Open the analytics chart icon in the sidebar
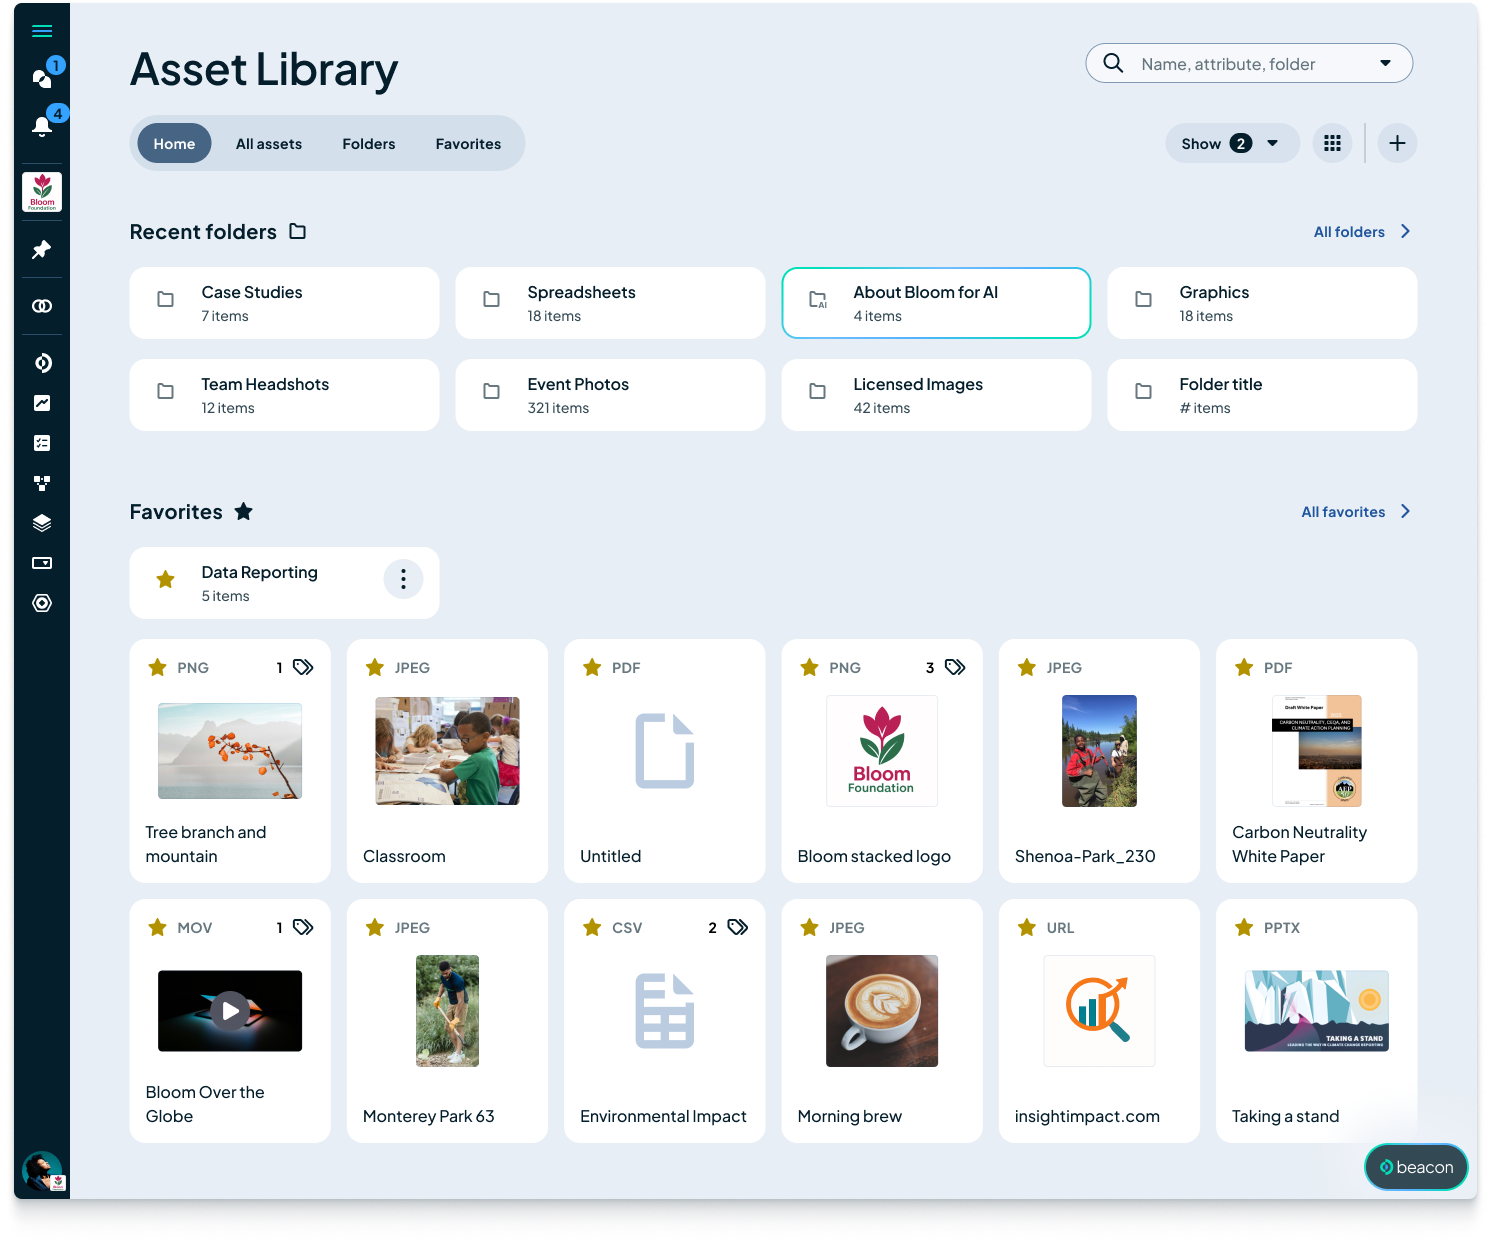The width and height of the screenshot is (1491, 1247). pyautogui.click(x=42, y=403)
